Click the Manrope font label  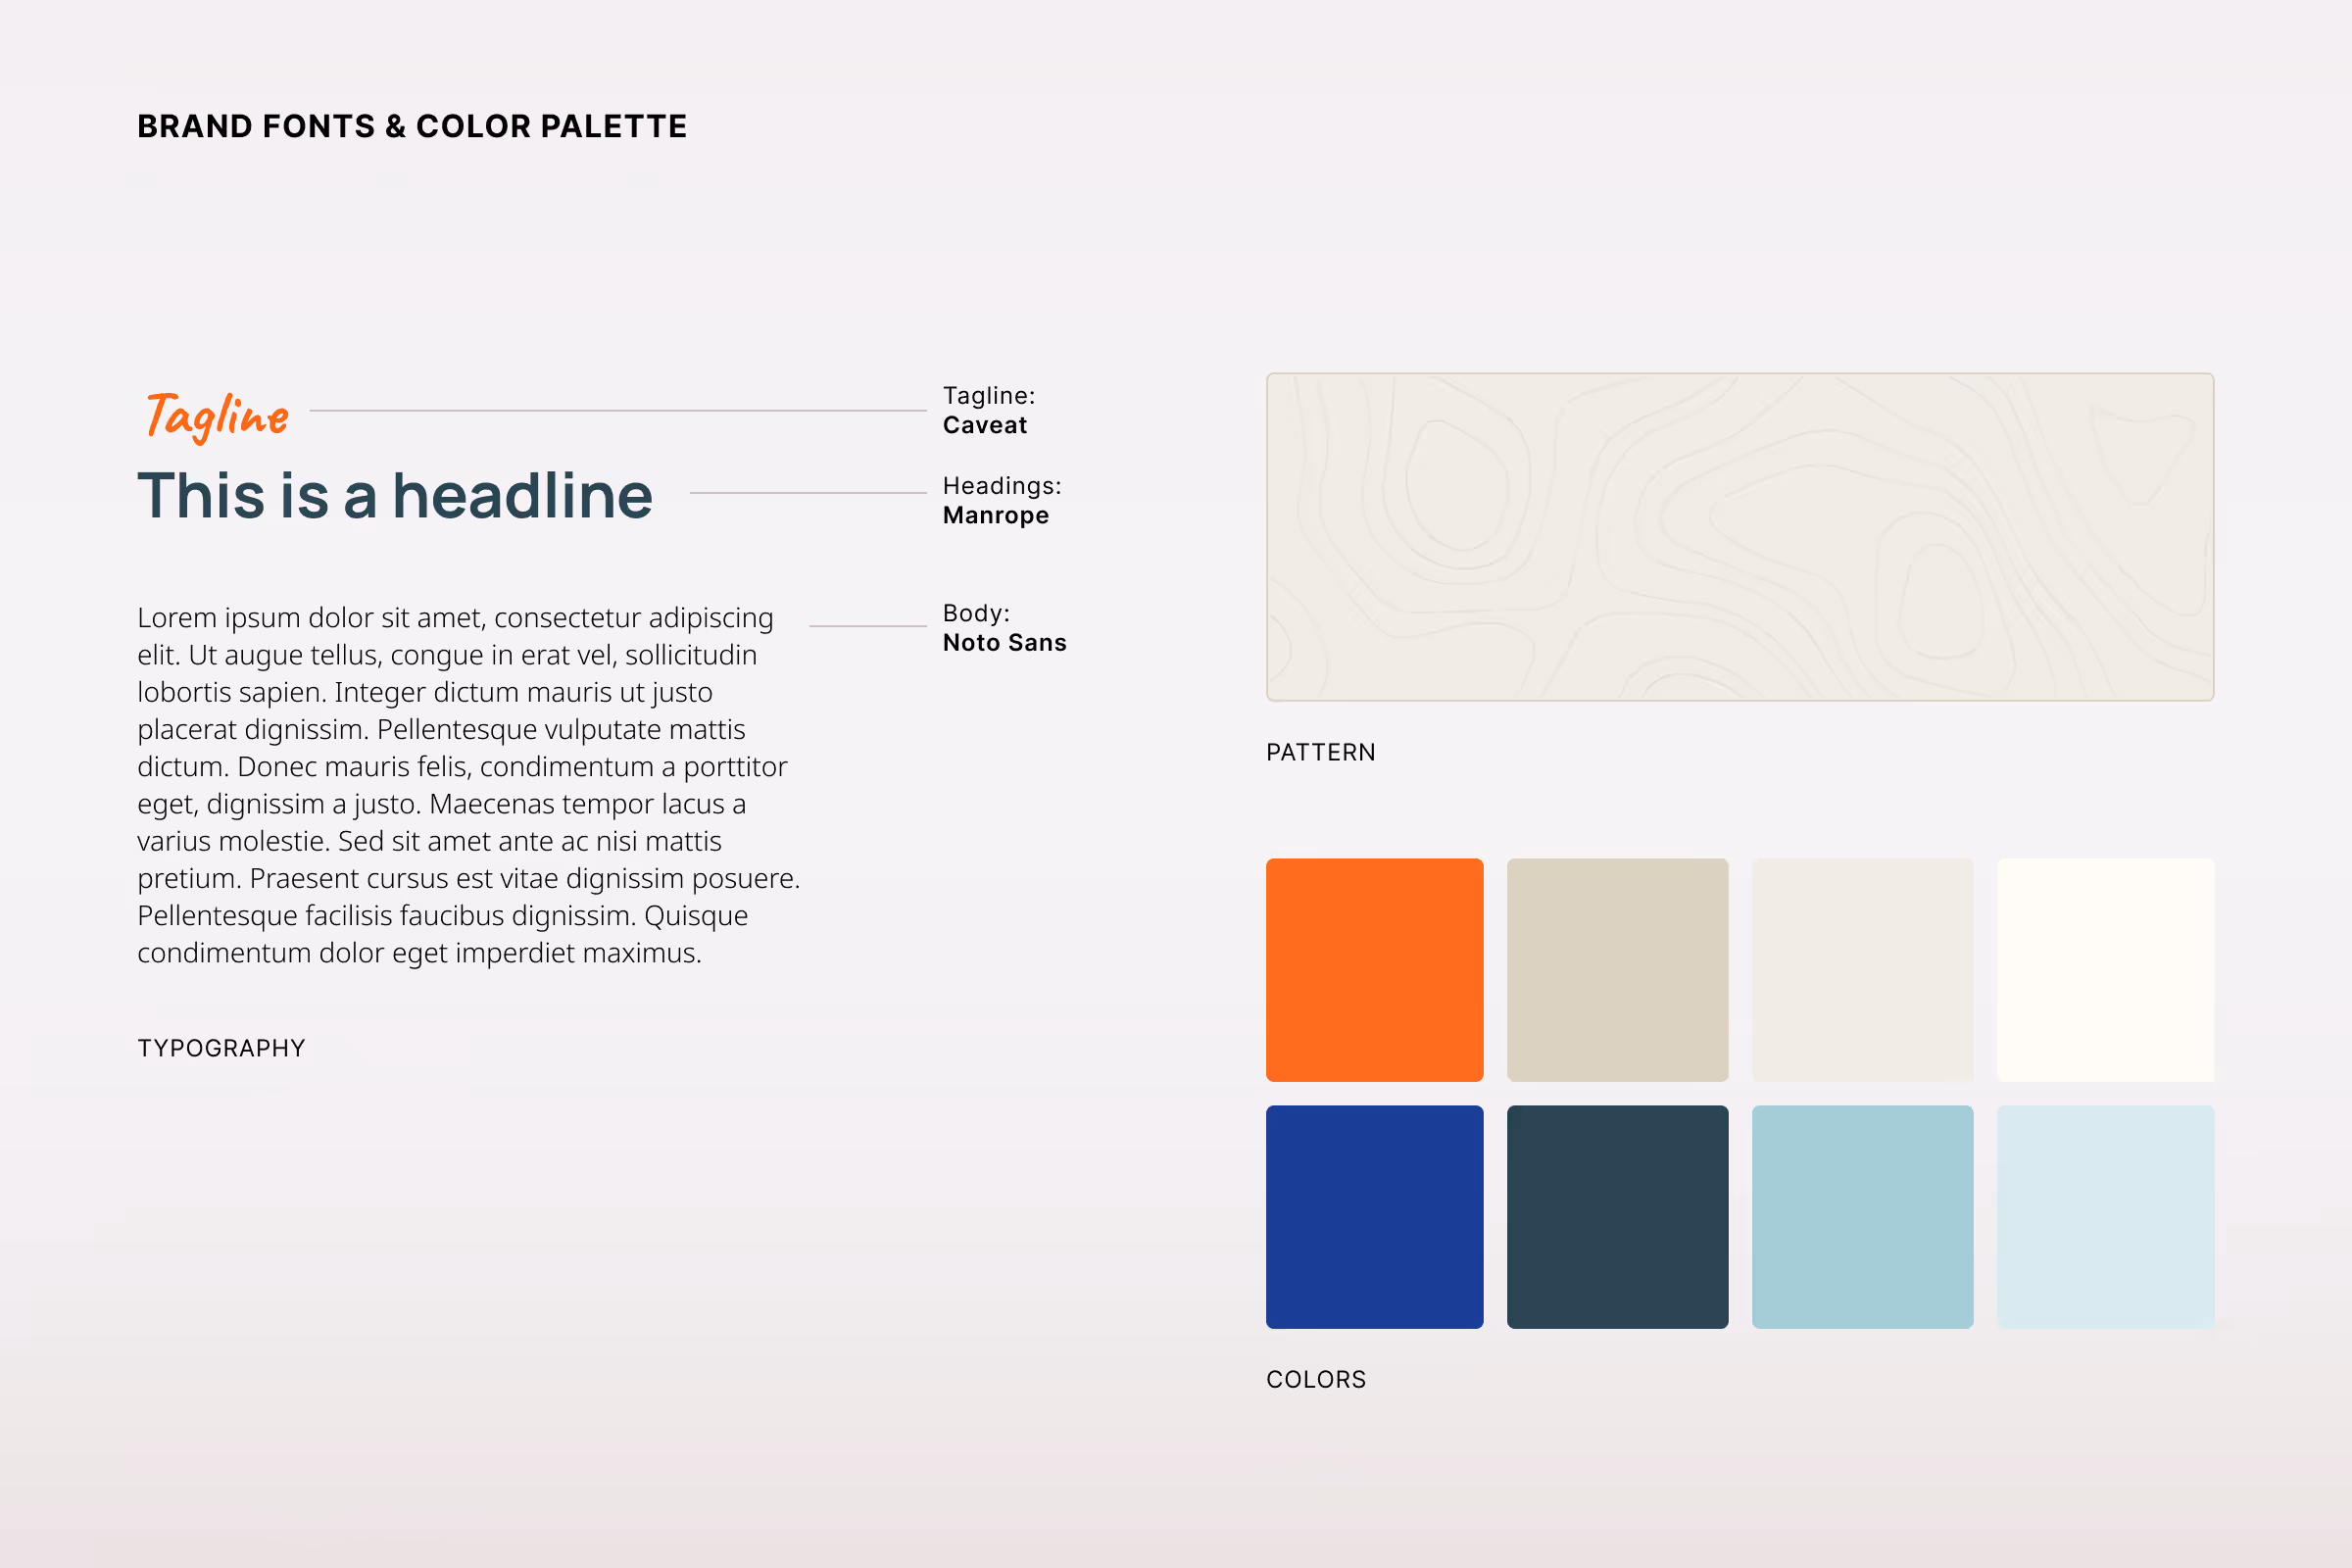pyautogui.click(x=995, y=515)
